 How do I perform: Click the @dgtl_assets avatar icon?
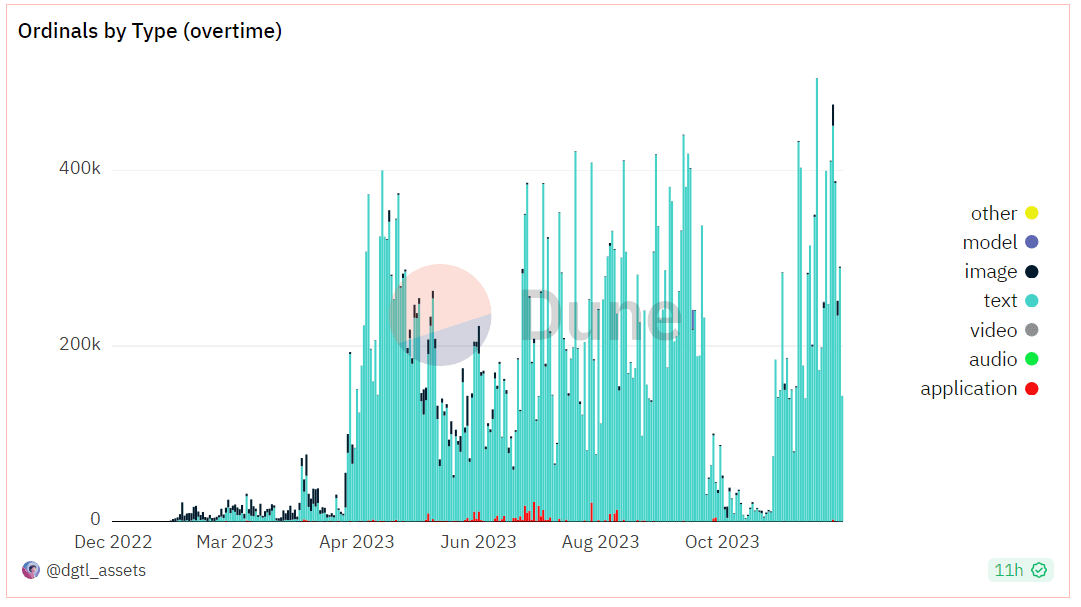point(30,570)
